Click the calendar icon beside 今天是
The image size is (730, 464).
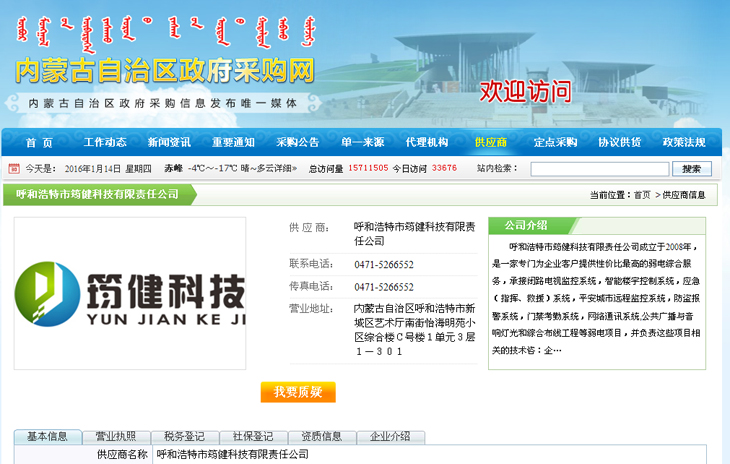[14, 168]
